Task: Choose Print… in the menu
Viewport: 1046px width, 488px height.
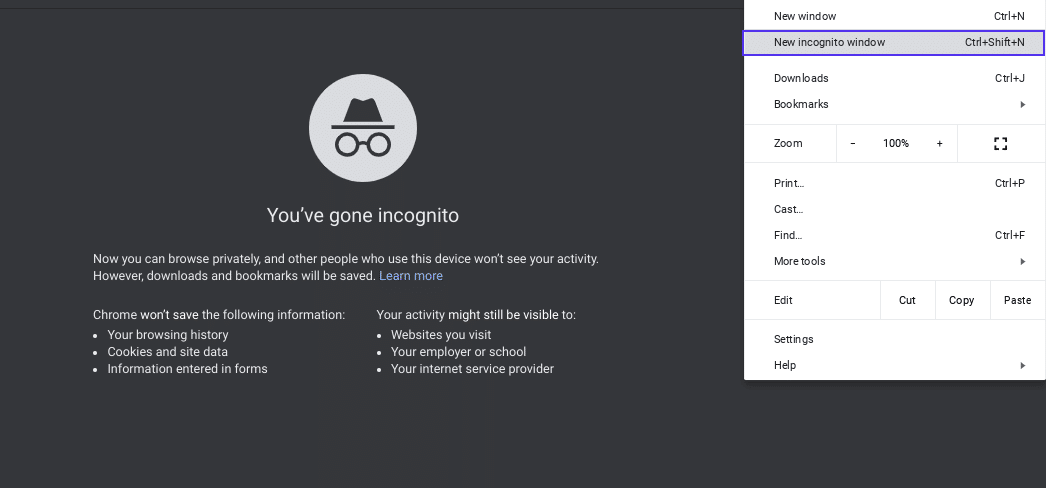Action: [789, 183]
